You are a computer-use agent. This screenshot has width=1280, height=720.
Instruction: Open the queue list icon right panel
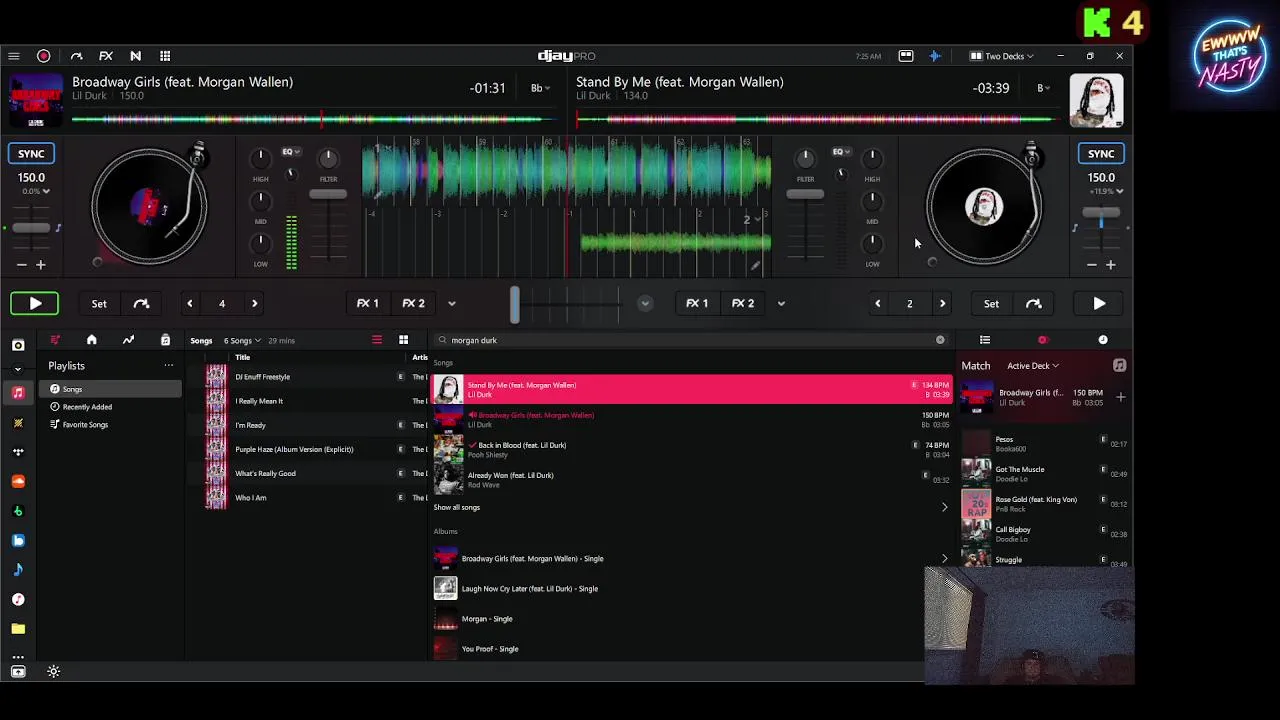[985, 340]
